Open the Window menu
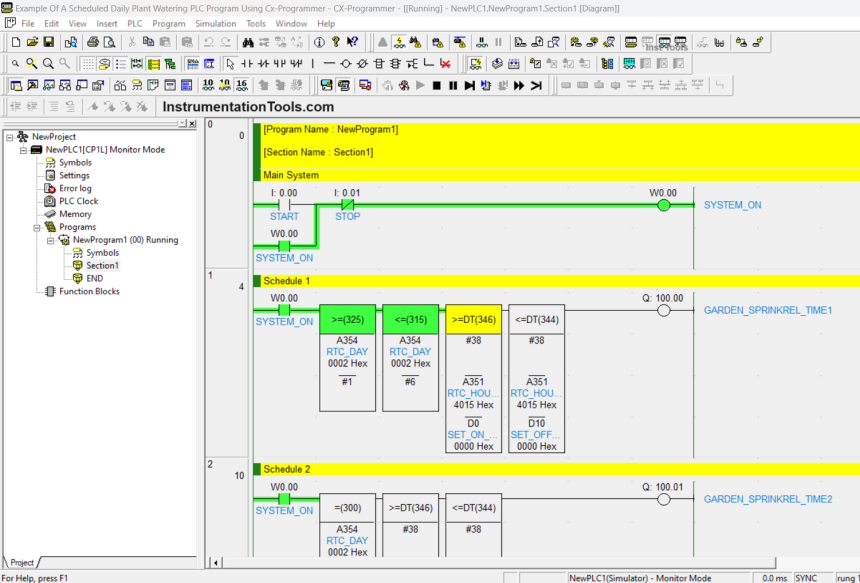The image size is (860, 583). 291,24
